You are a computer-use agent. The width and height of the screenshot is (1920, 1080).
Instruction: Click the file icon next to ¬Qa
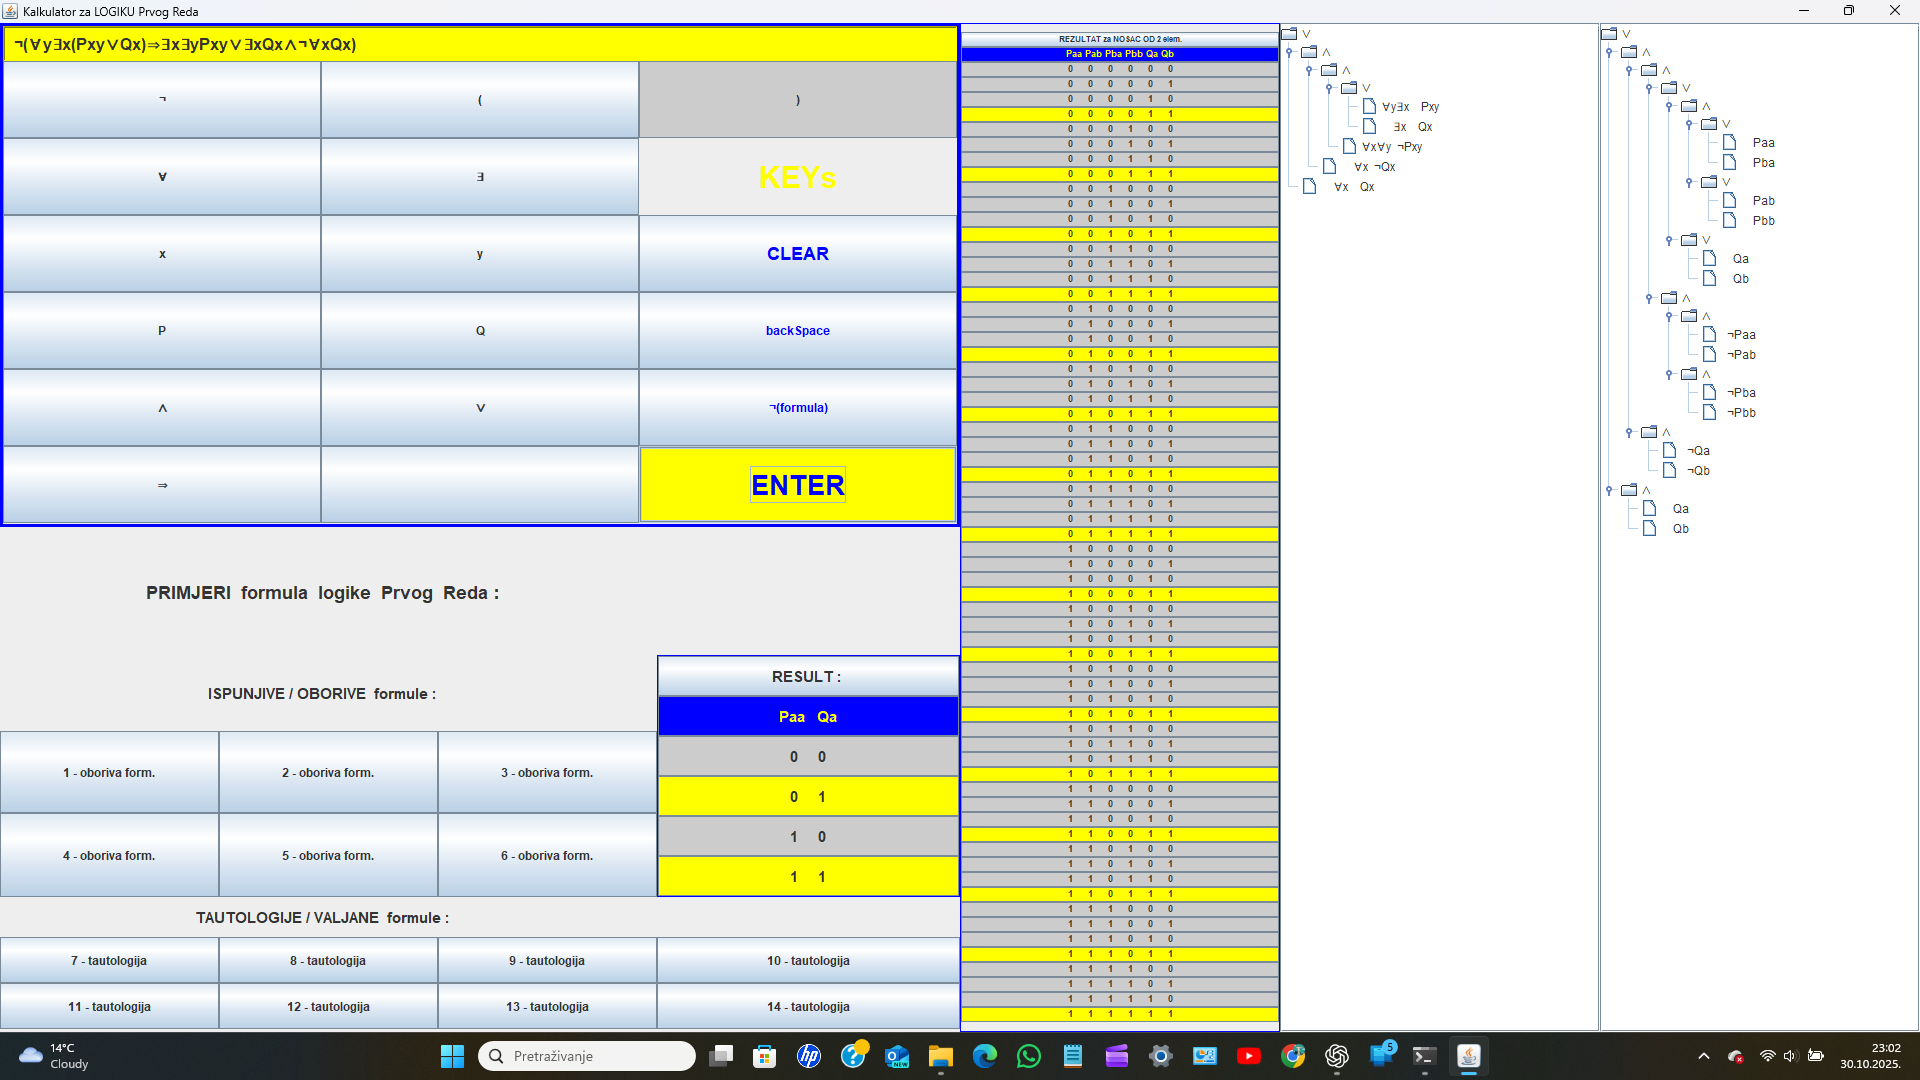(x=1669, y=451)
